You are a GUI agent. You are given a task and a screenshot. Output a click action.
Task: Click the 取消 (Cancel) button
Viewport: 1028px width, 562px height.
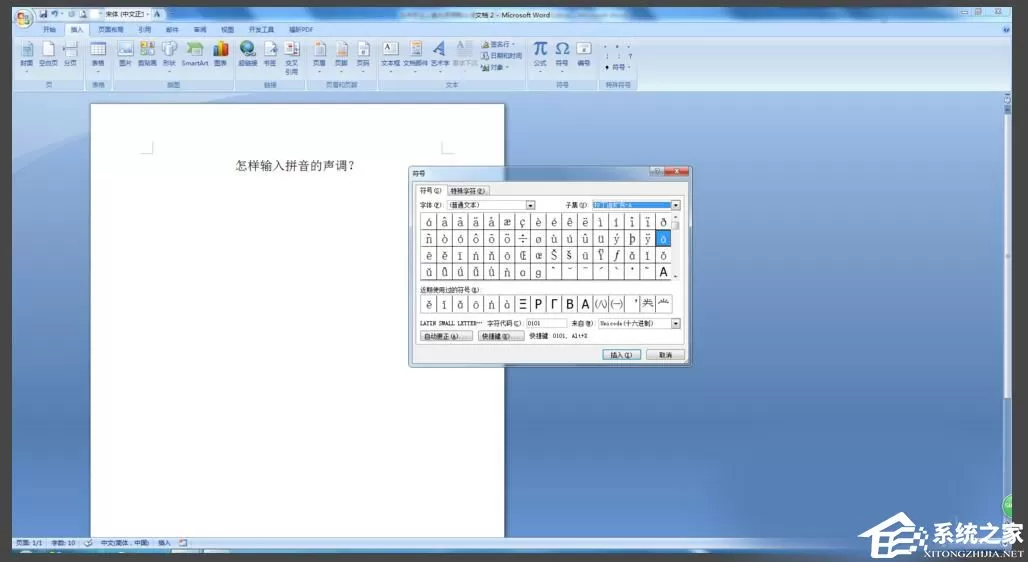coord(665,355)
